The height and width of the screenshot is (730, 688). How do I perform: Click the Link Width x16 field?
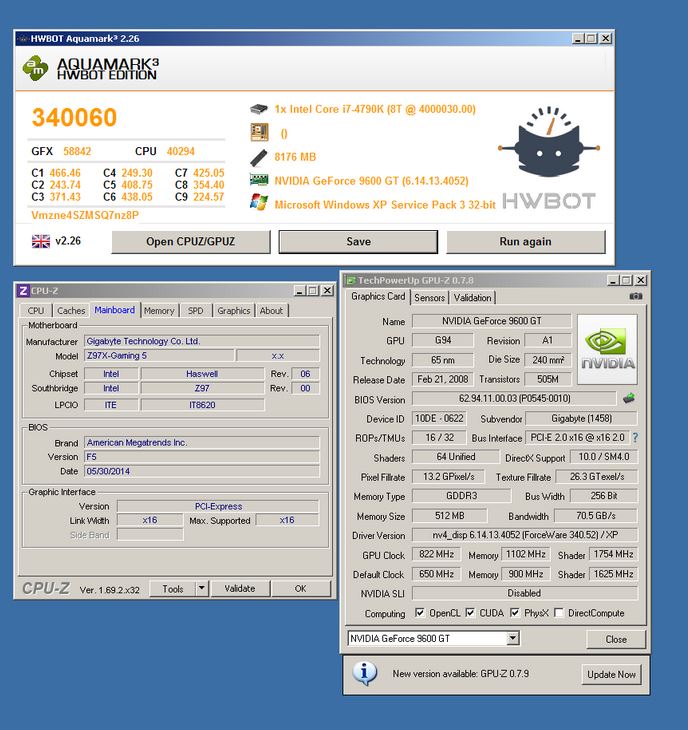click(150, 520)
